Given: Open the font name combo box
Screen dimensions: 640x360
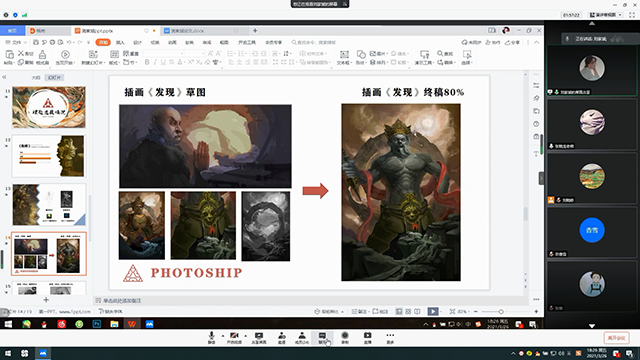Looking at the screenshot, I should 164,53.
